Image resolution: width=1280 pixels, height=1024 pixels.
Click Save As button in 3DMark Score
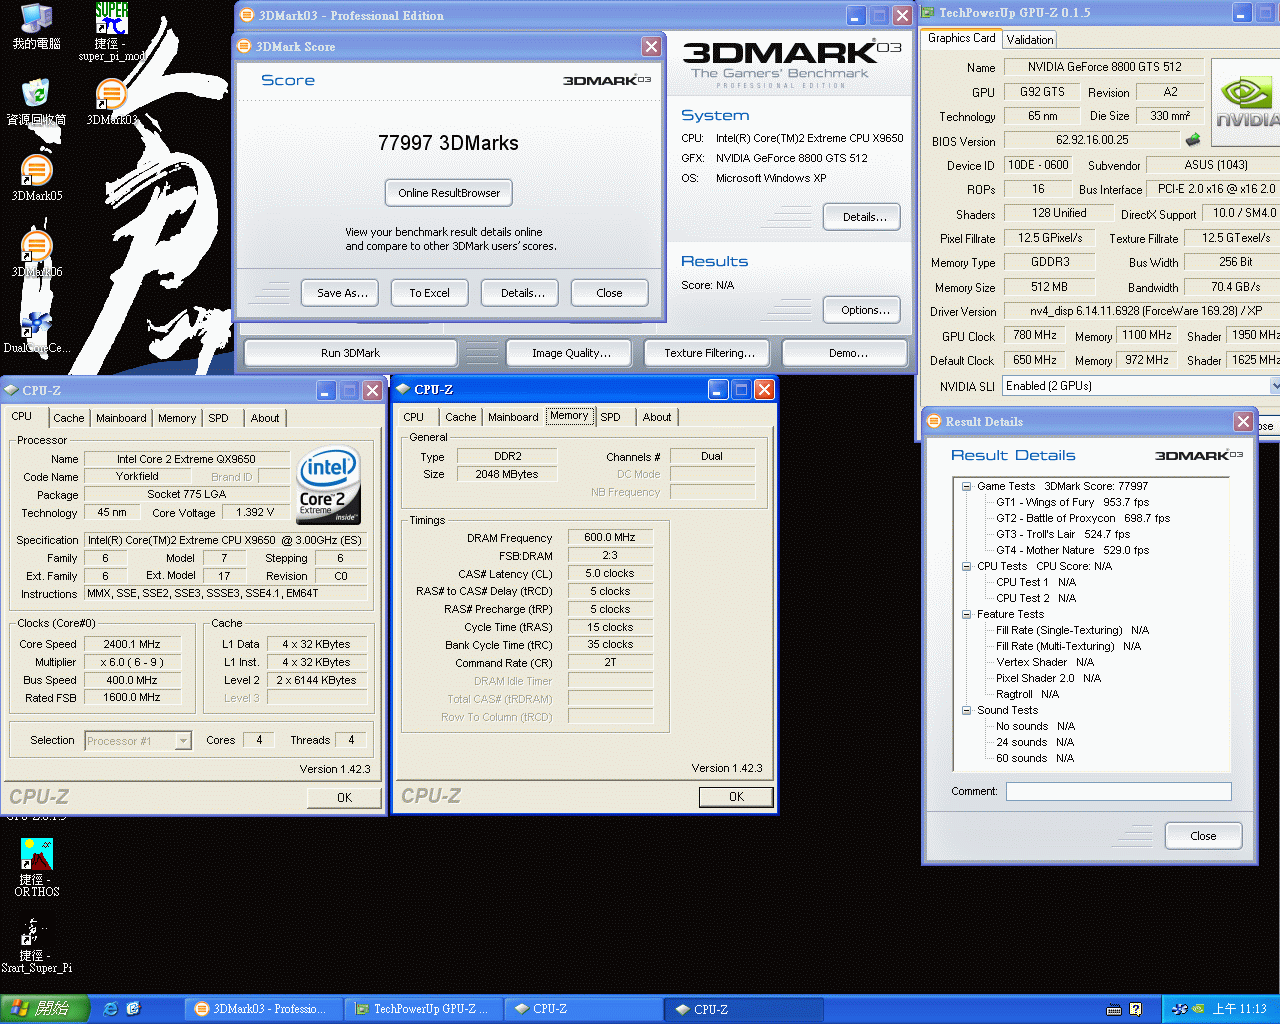342,293
